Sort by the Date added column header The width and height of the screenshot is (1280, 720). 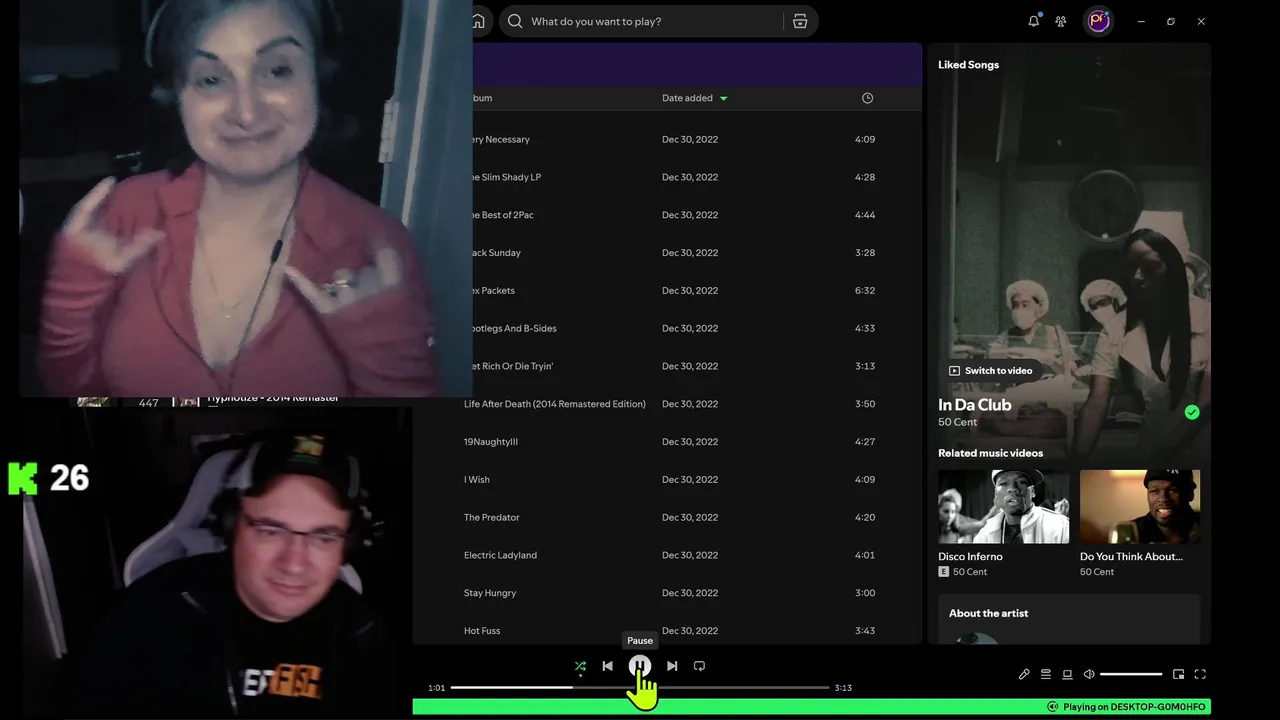tap(695, 98)
